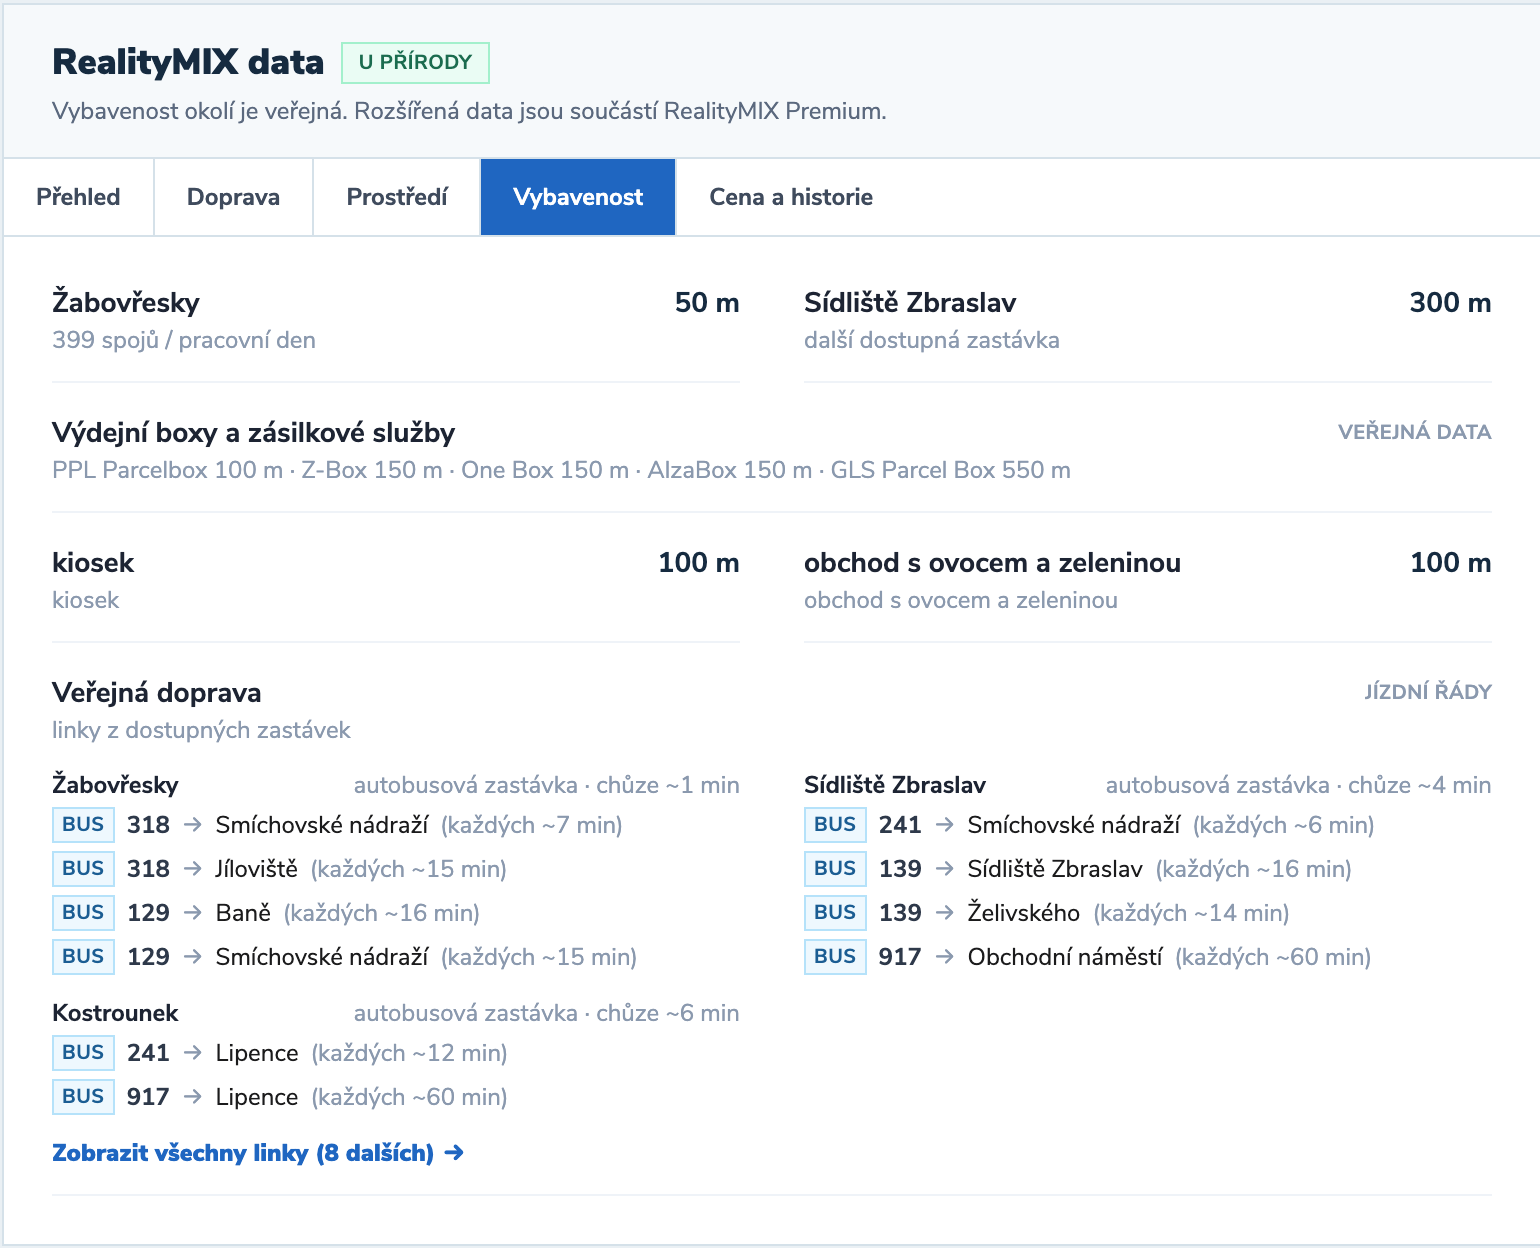Screen dimensions: 1540x1248
Task: Click the parcel box list starting 'PPL Parcelbox 100 m'
Action: [561, 470]
